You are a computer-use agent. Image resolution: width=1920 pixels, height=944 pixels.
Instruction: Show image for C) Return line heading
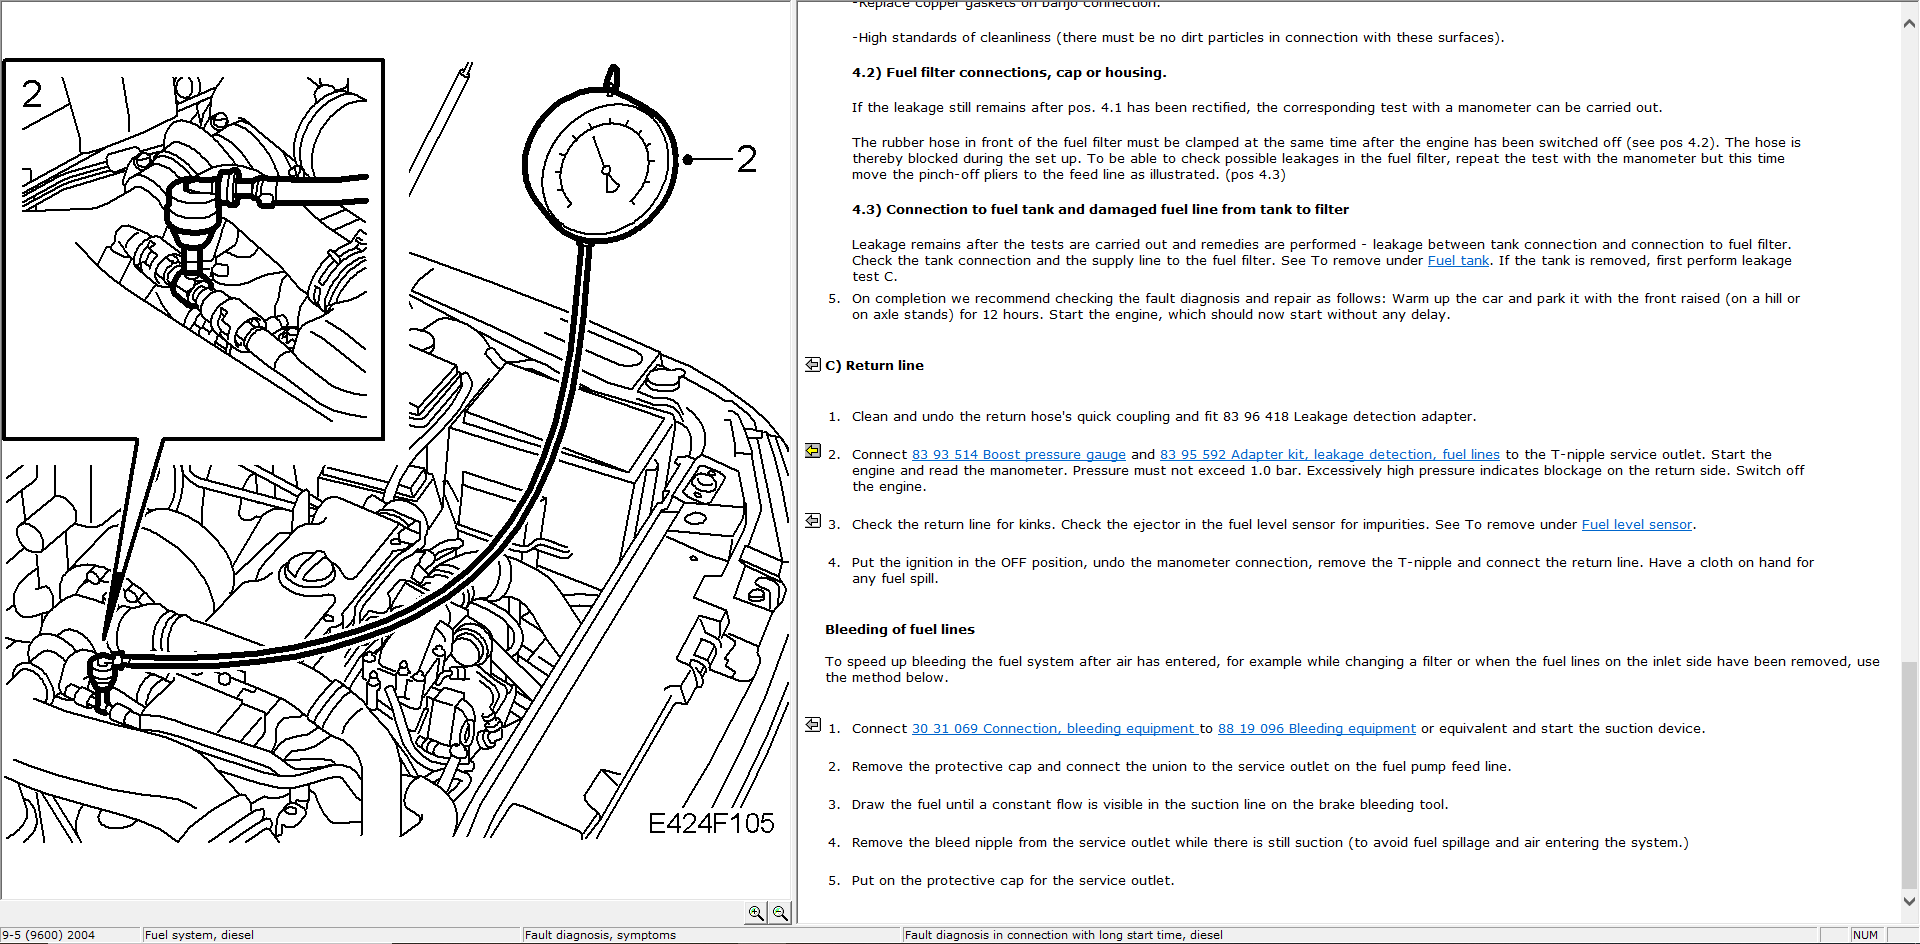(x=813, y=364)
